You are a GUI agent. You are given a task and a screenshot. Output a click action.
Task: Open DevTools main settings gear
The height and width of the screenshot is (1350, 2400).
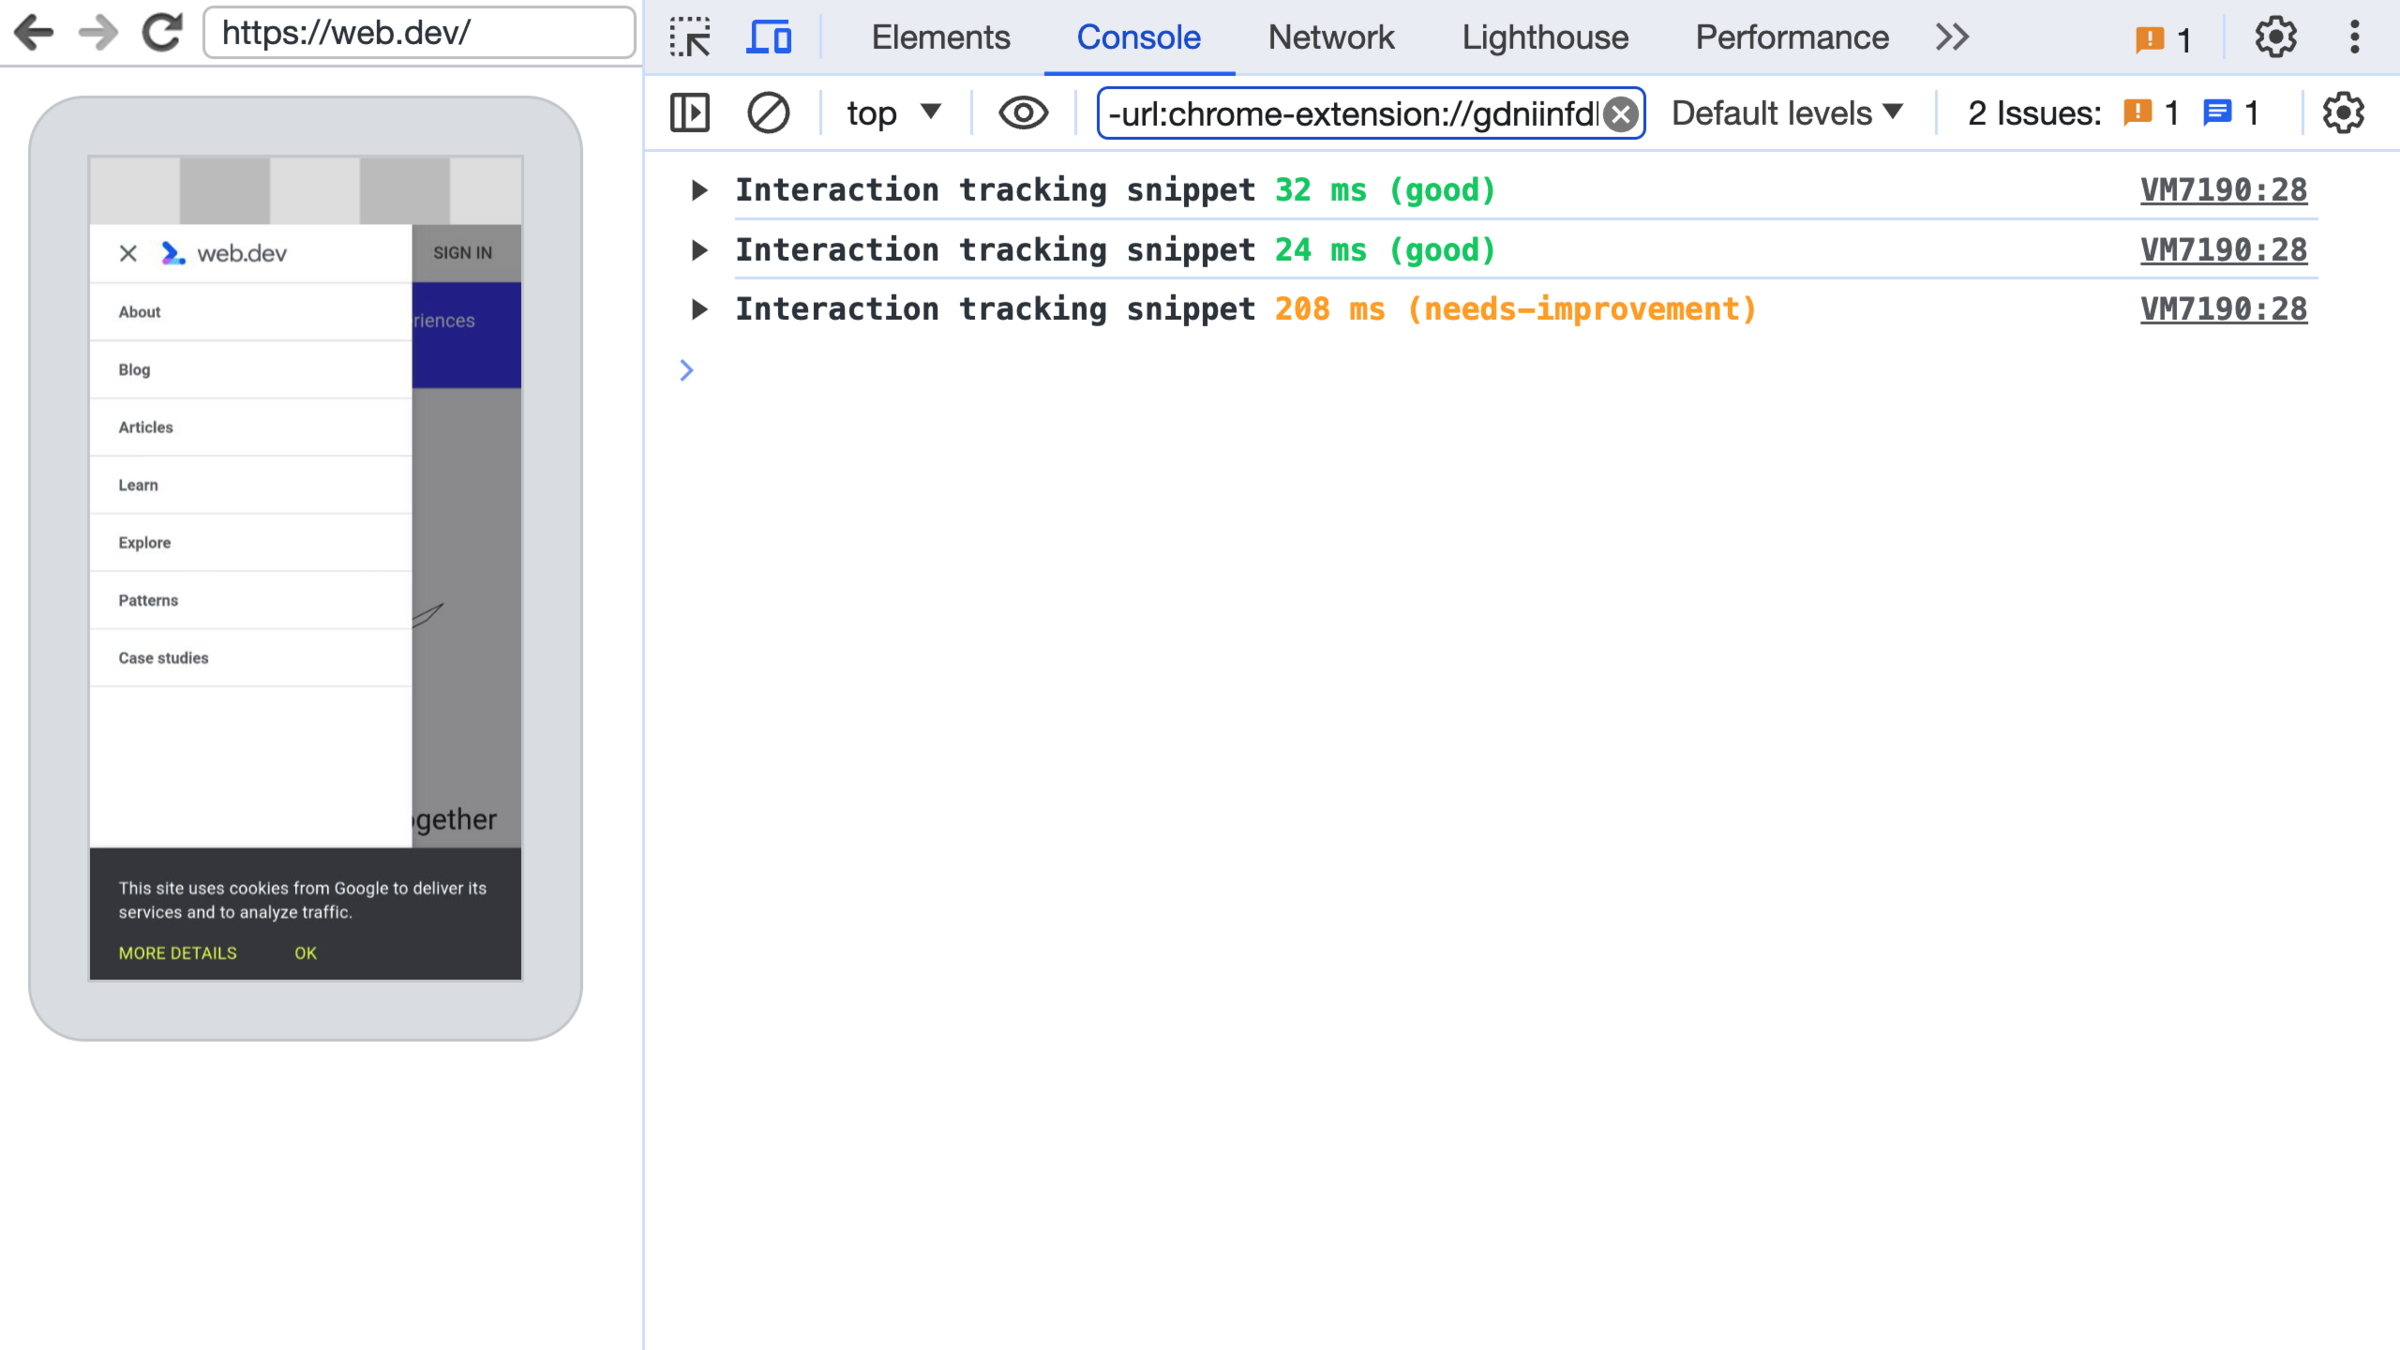[2275, 37]
